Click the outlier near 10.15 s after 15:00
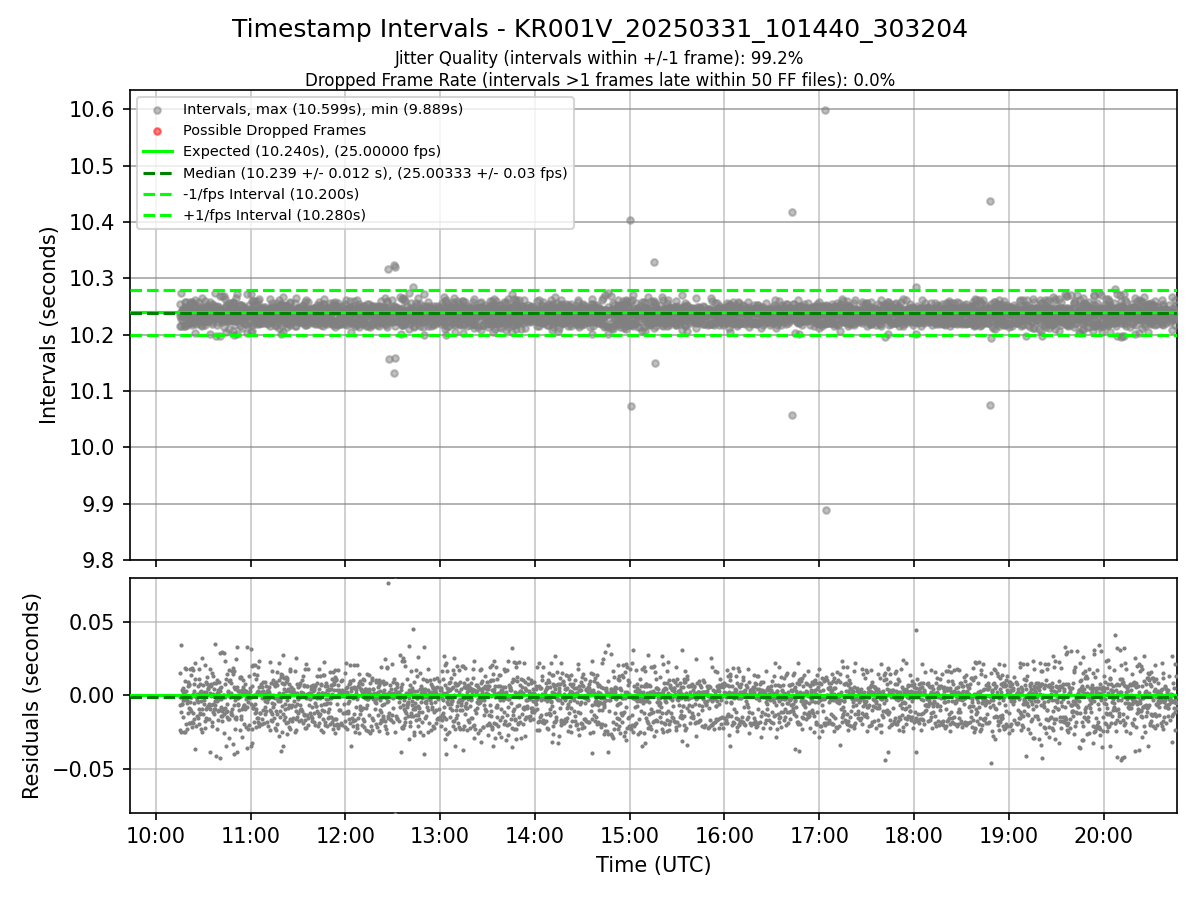 (655, 363)
